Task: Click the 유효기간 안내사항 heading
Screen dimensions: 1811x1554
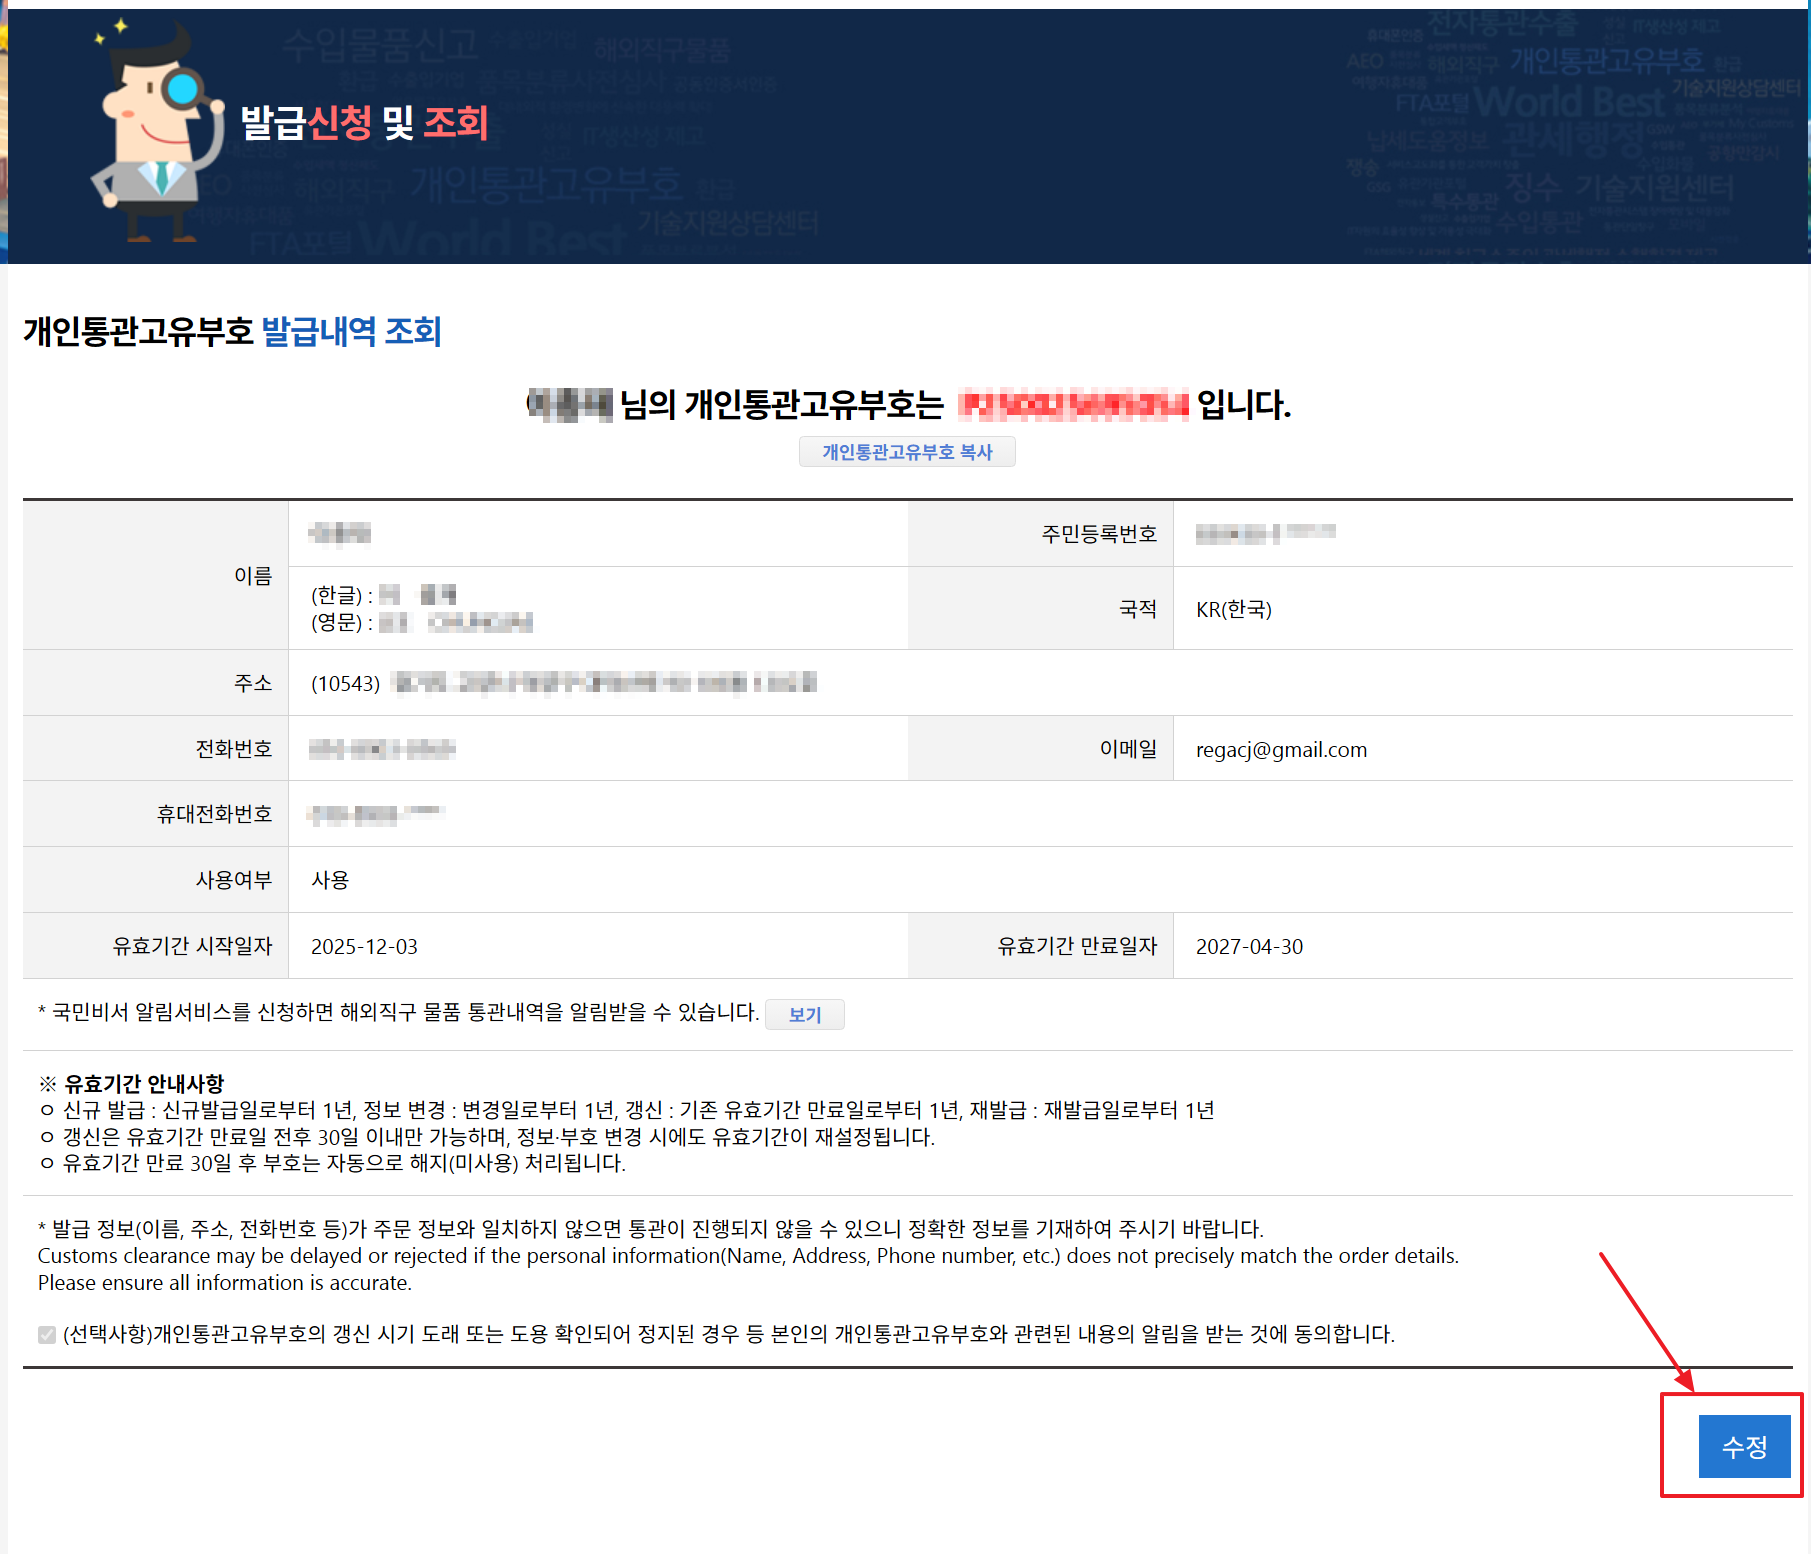Action: (143, 1083)
